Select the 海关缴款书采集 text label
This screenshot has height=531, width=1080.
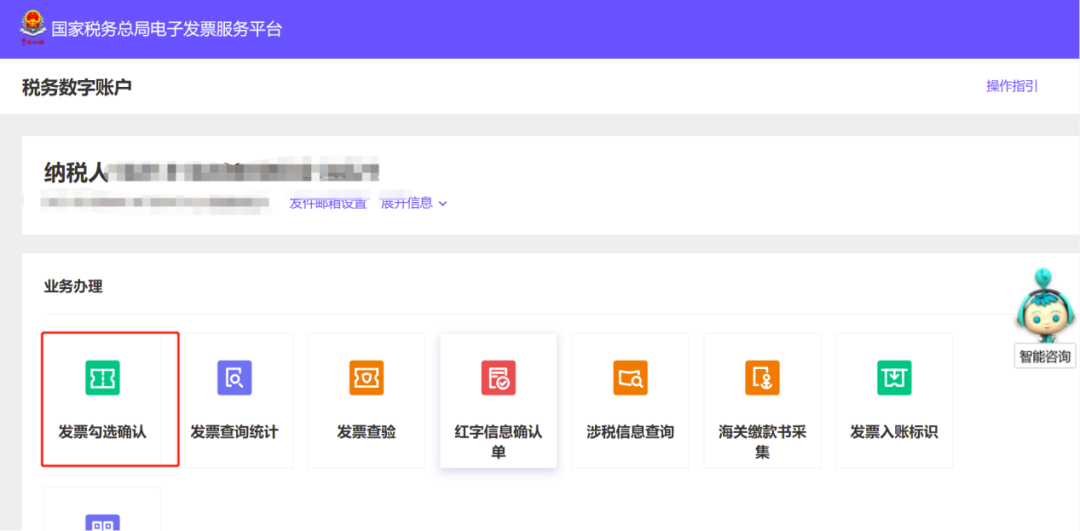pos(762,442)
